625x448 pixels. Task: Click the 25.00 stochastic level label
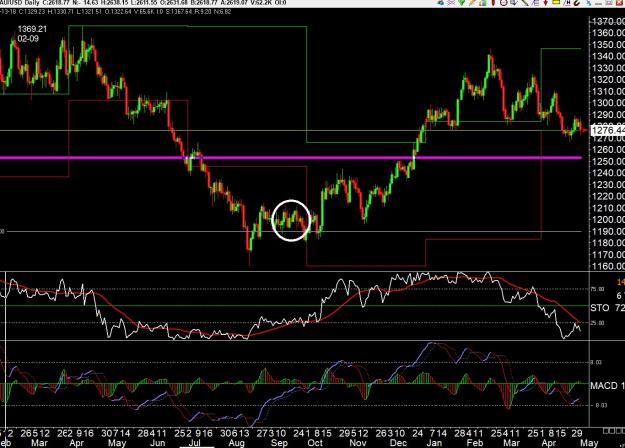[x=599, y=323]
